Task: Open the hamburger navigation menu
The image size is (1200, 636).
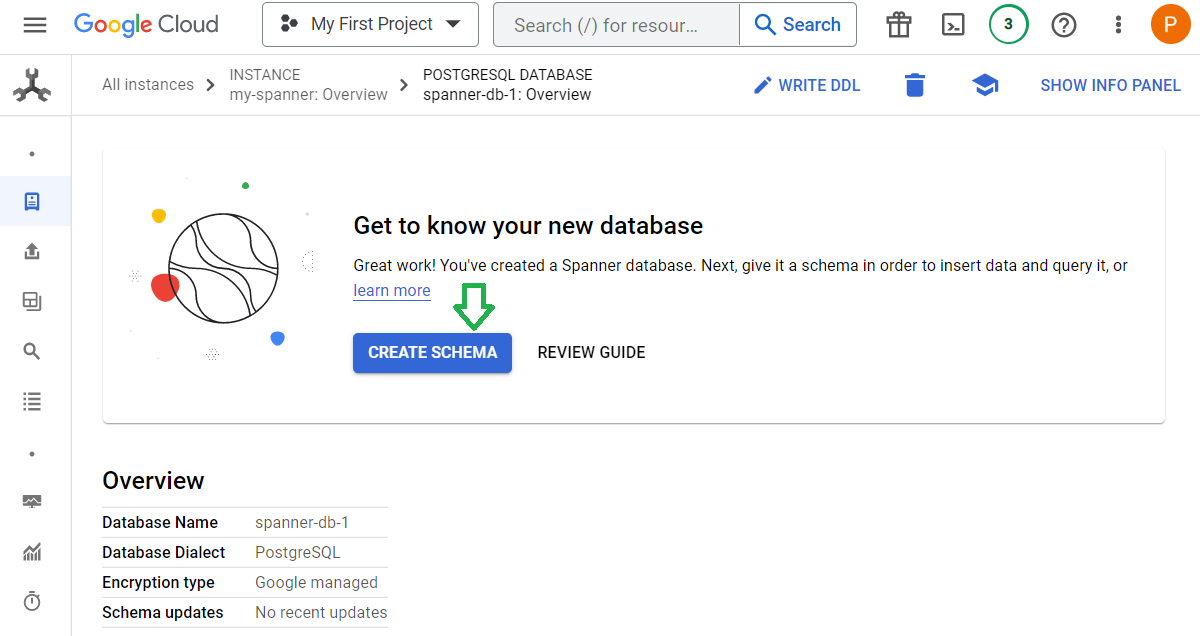Action: (35, 25)
